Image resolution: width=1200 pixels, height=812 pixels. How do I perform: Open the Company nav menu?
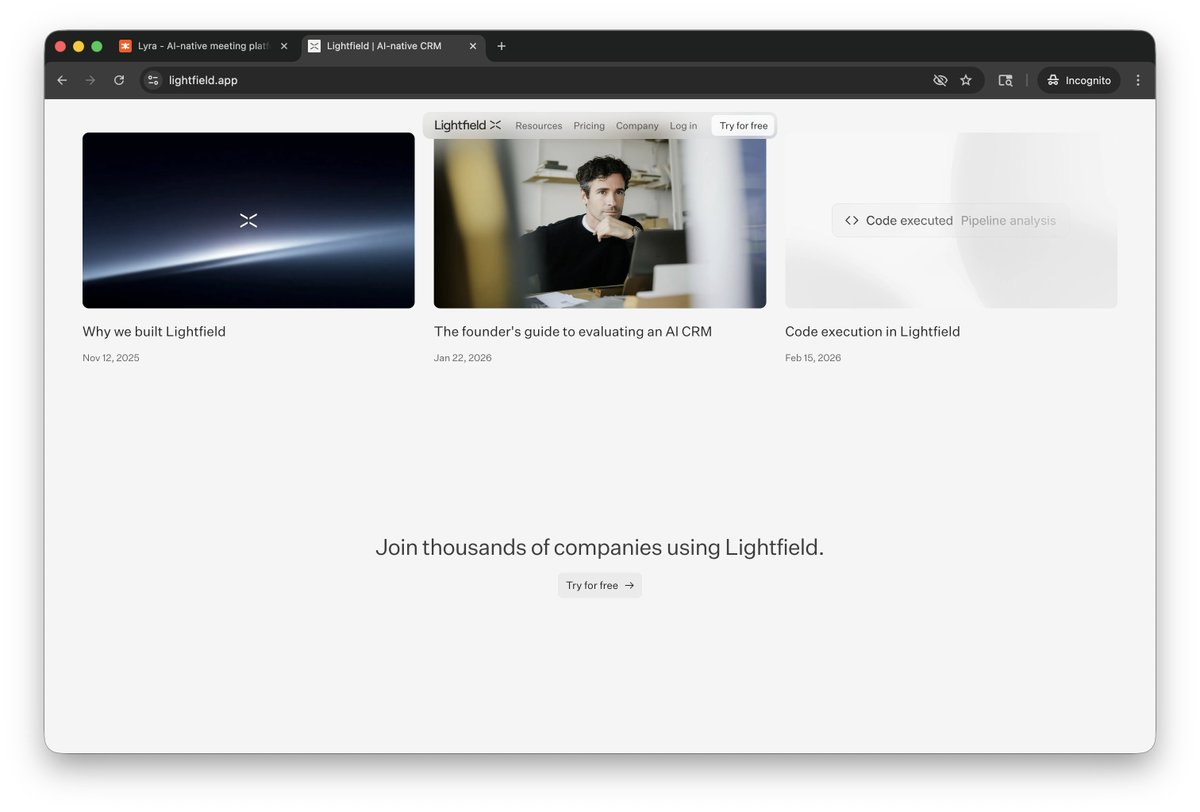pyautogui.click(x=637, y=126)
